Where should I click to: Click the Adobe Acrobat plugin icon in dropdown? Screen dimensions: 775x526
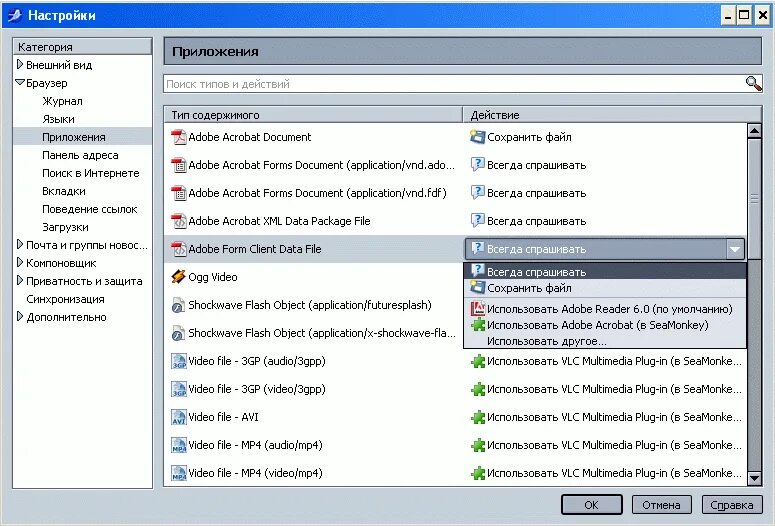coord(477,325)
